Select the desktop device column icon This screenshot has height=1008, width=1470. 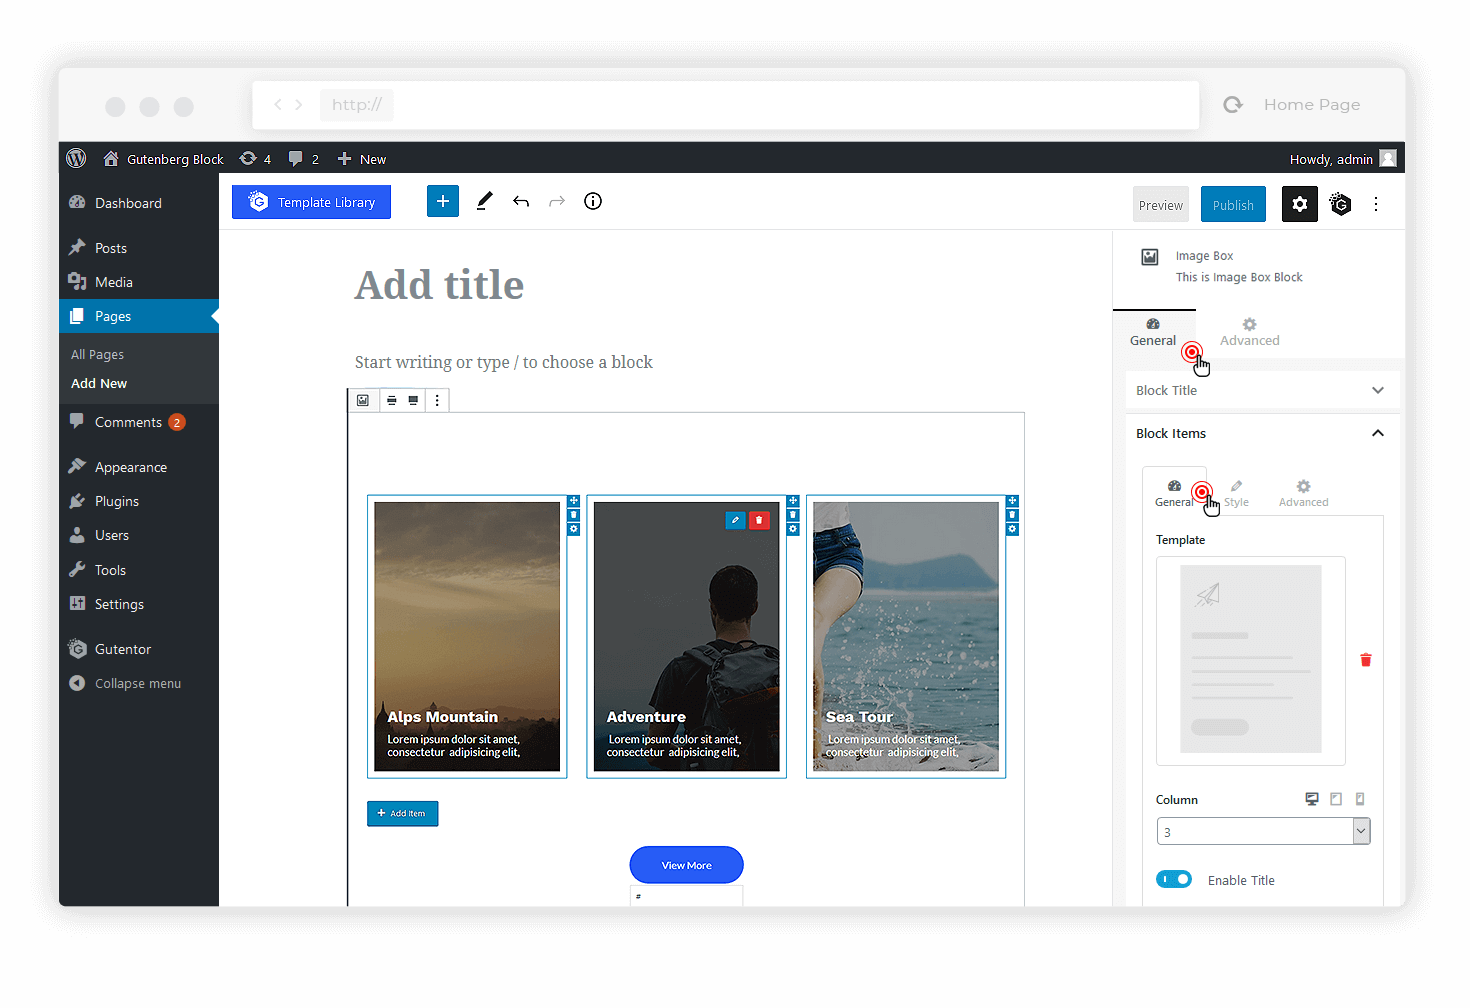click(x=1312, y=799)
